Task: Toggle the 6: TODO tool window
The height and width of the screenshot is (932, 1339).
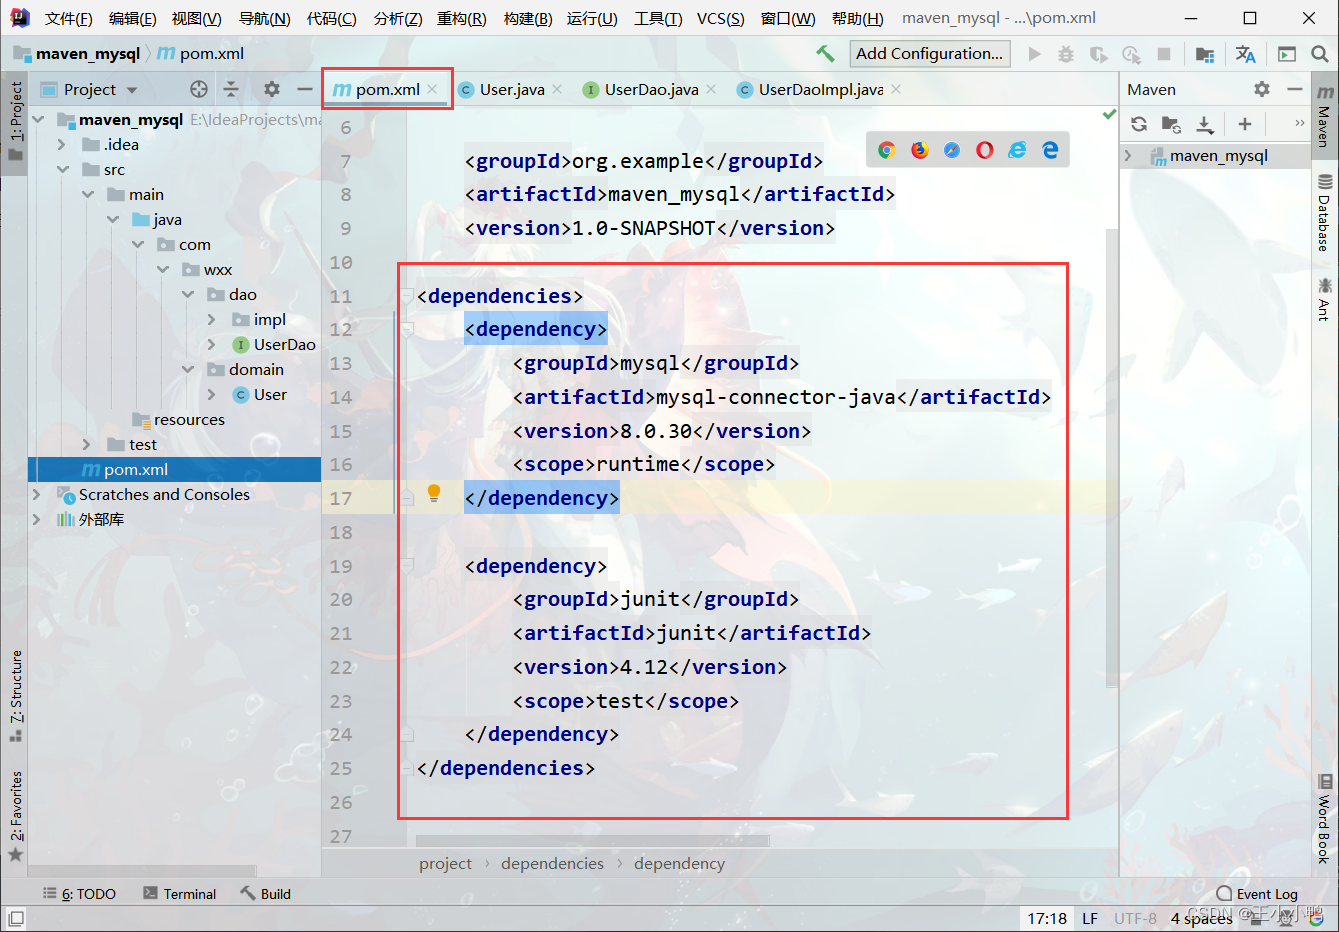Action: 80,894
